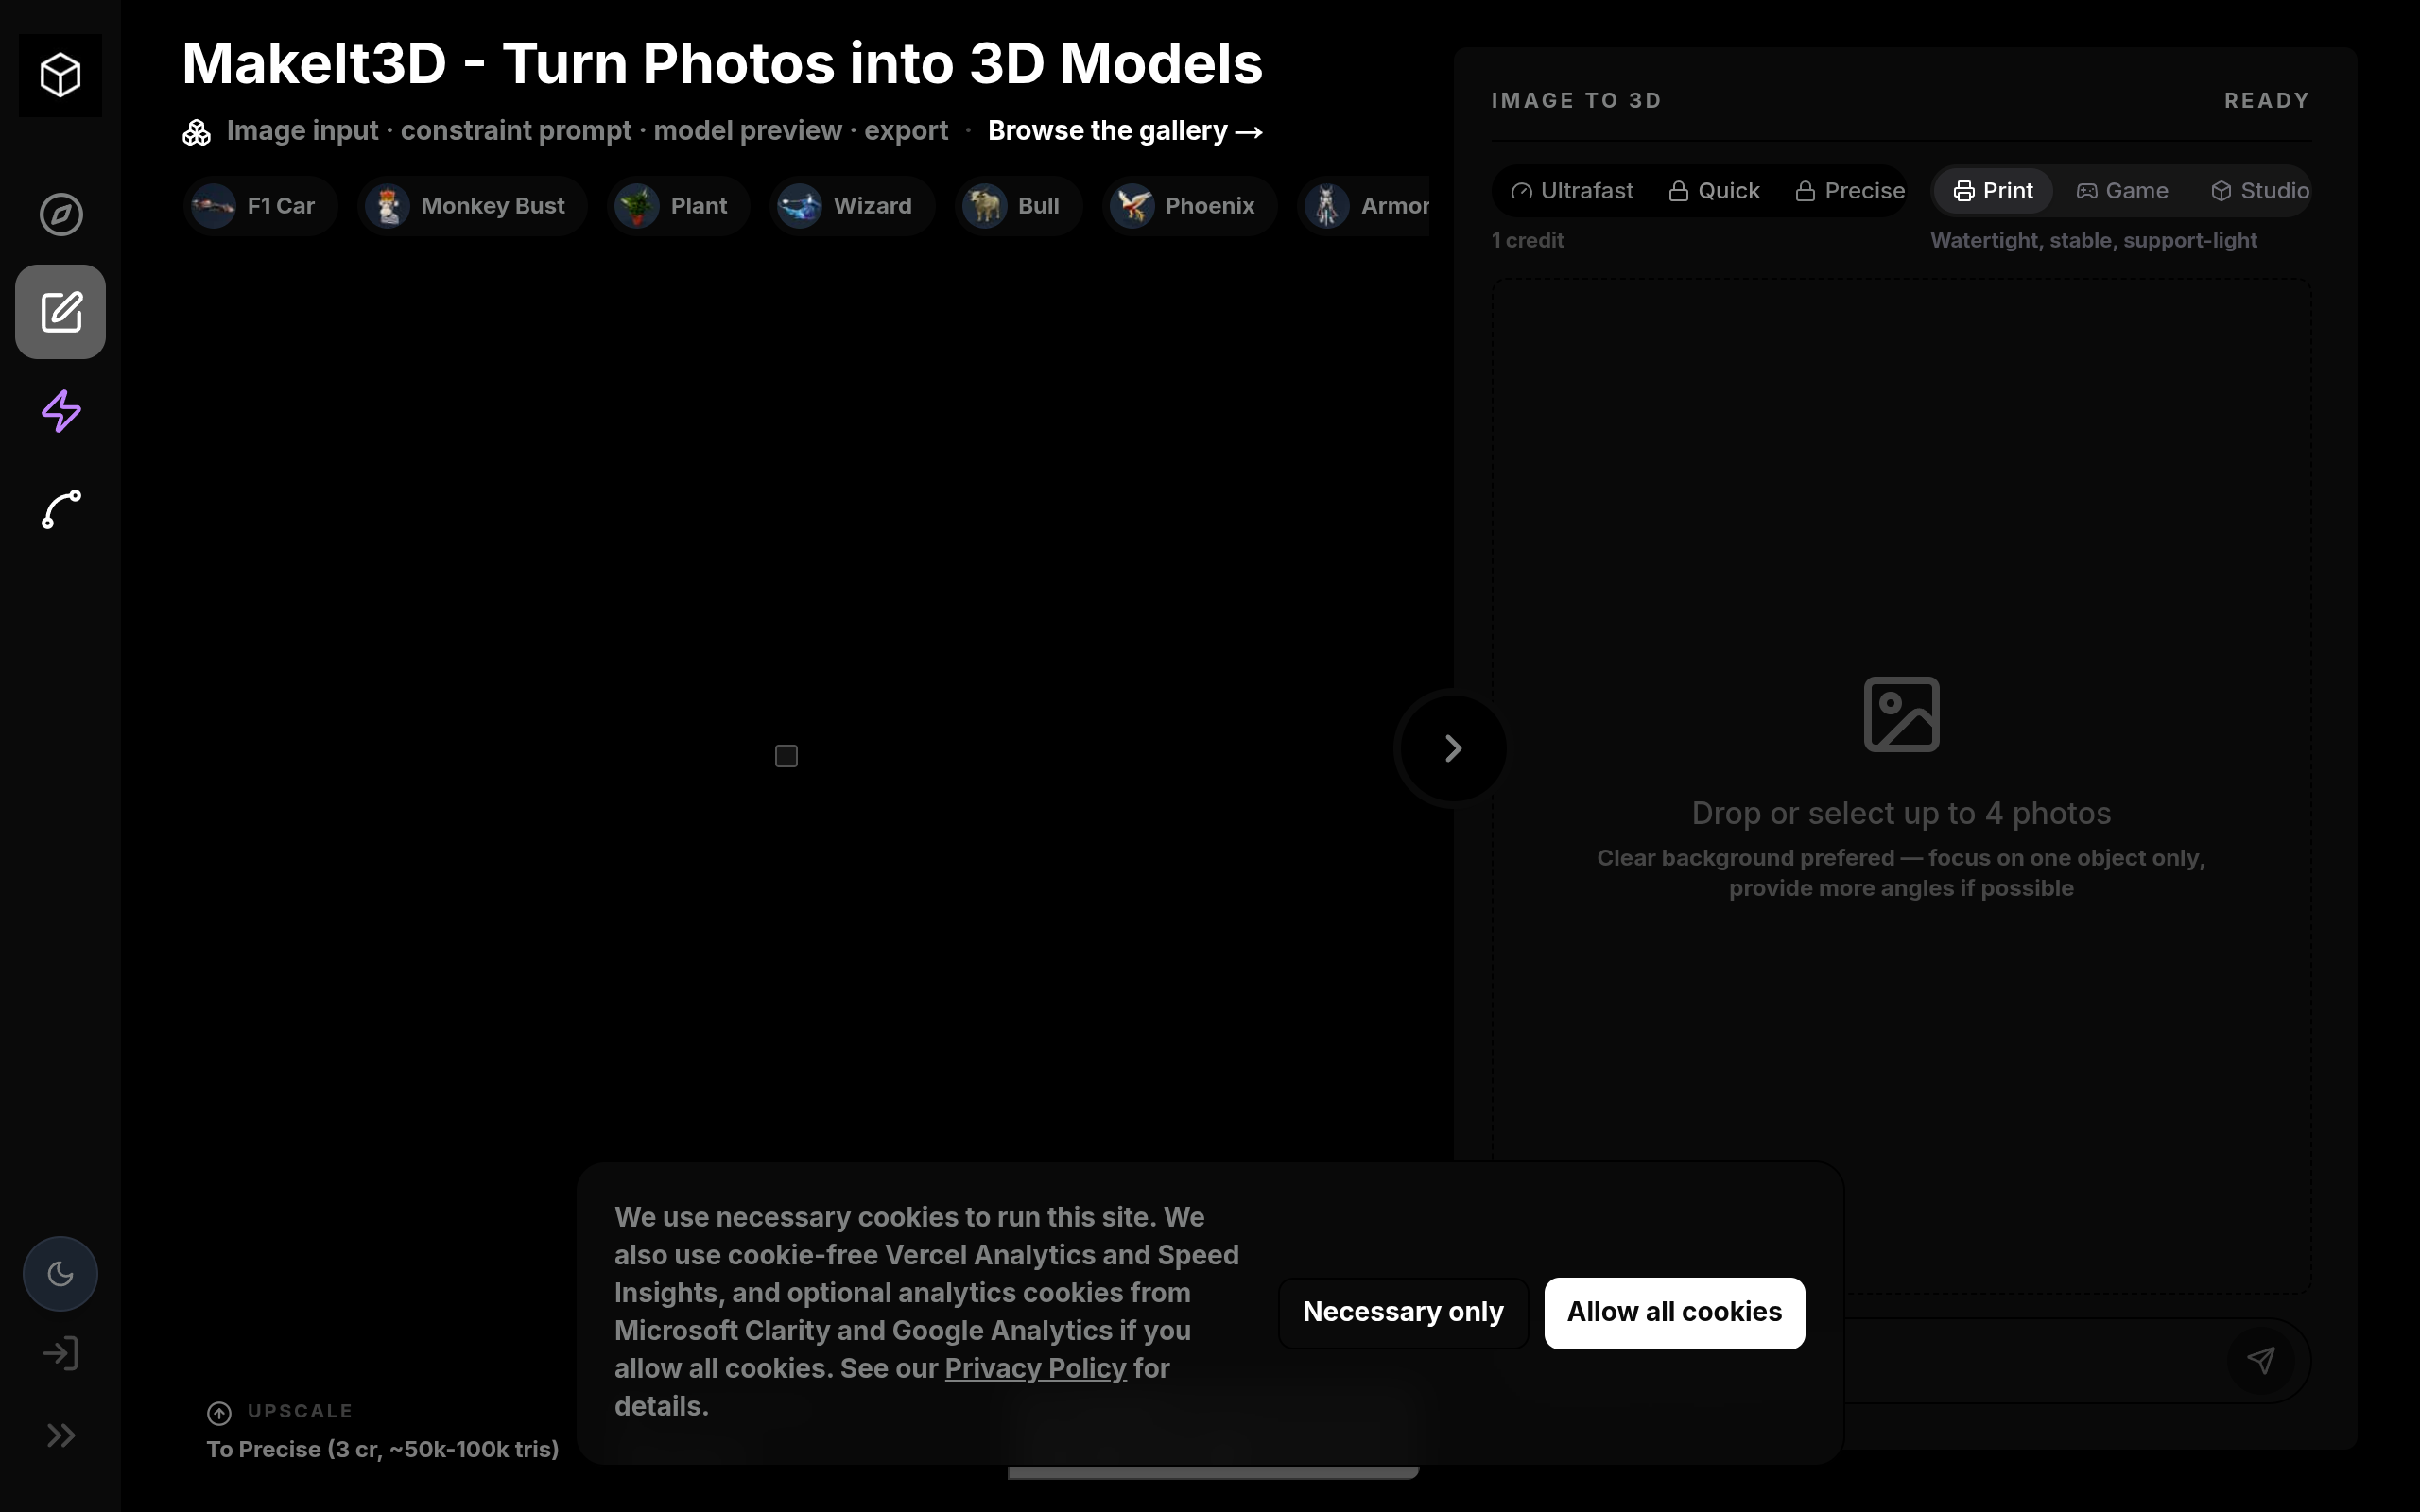Load the F1 Car example

[x=260, y=206]
